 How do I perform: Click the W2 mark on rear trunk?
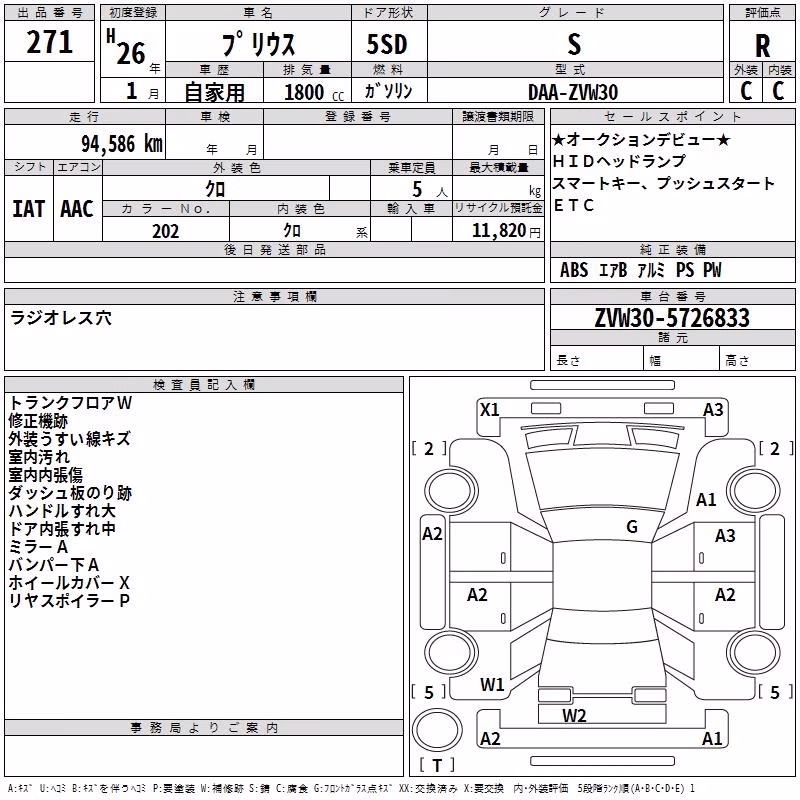[574, 716]
